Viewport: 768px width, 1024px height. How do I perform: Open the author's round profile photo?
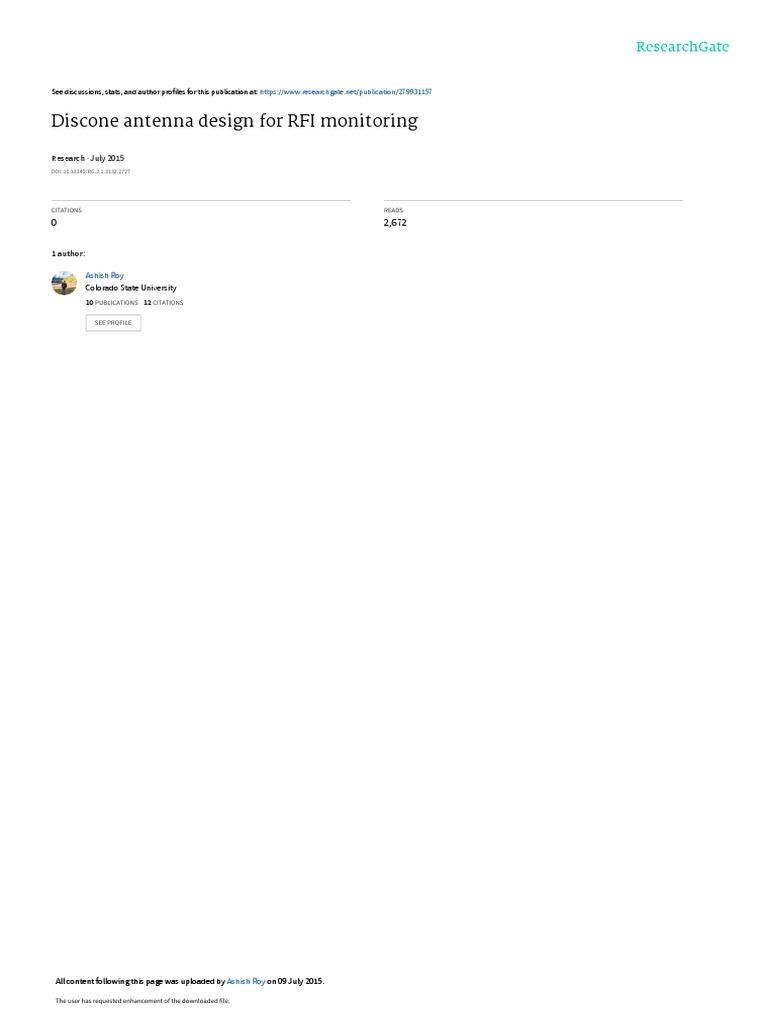pyautogui.click(x=64, y=283)
